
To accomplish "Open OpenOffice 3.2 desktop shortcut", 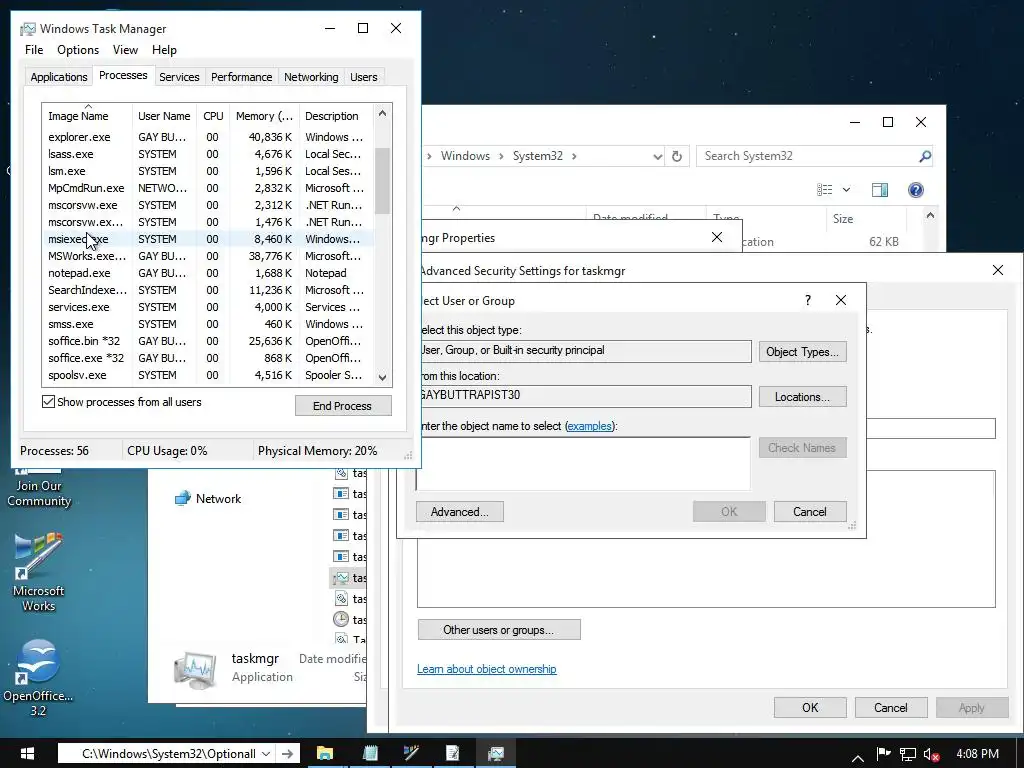I will pos(38,678).
